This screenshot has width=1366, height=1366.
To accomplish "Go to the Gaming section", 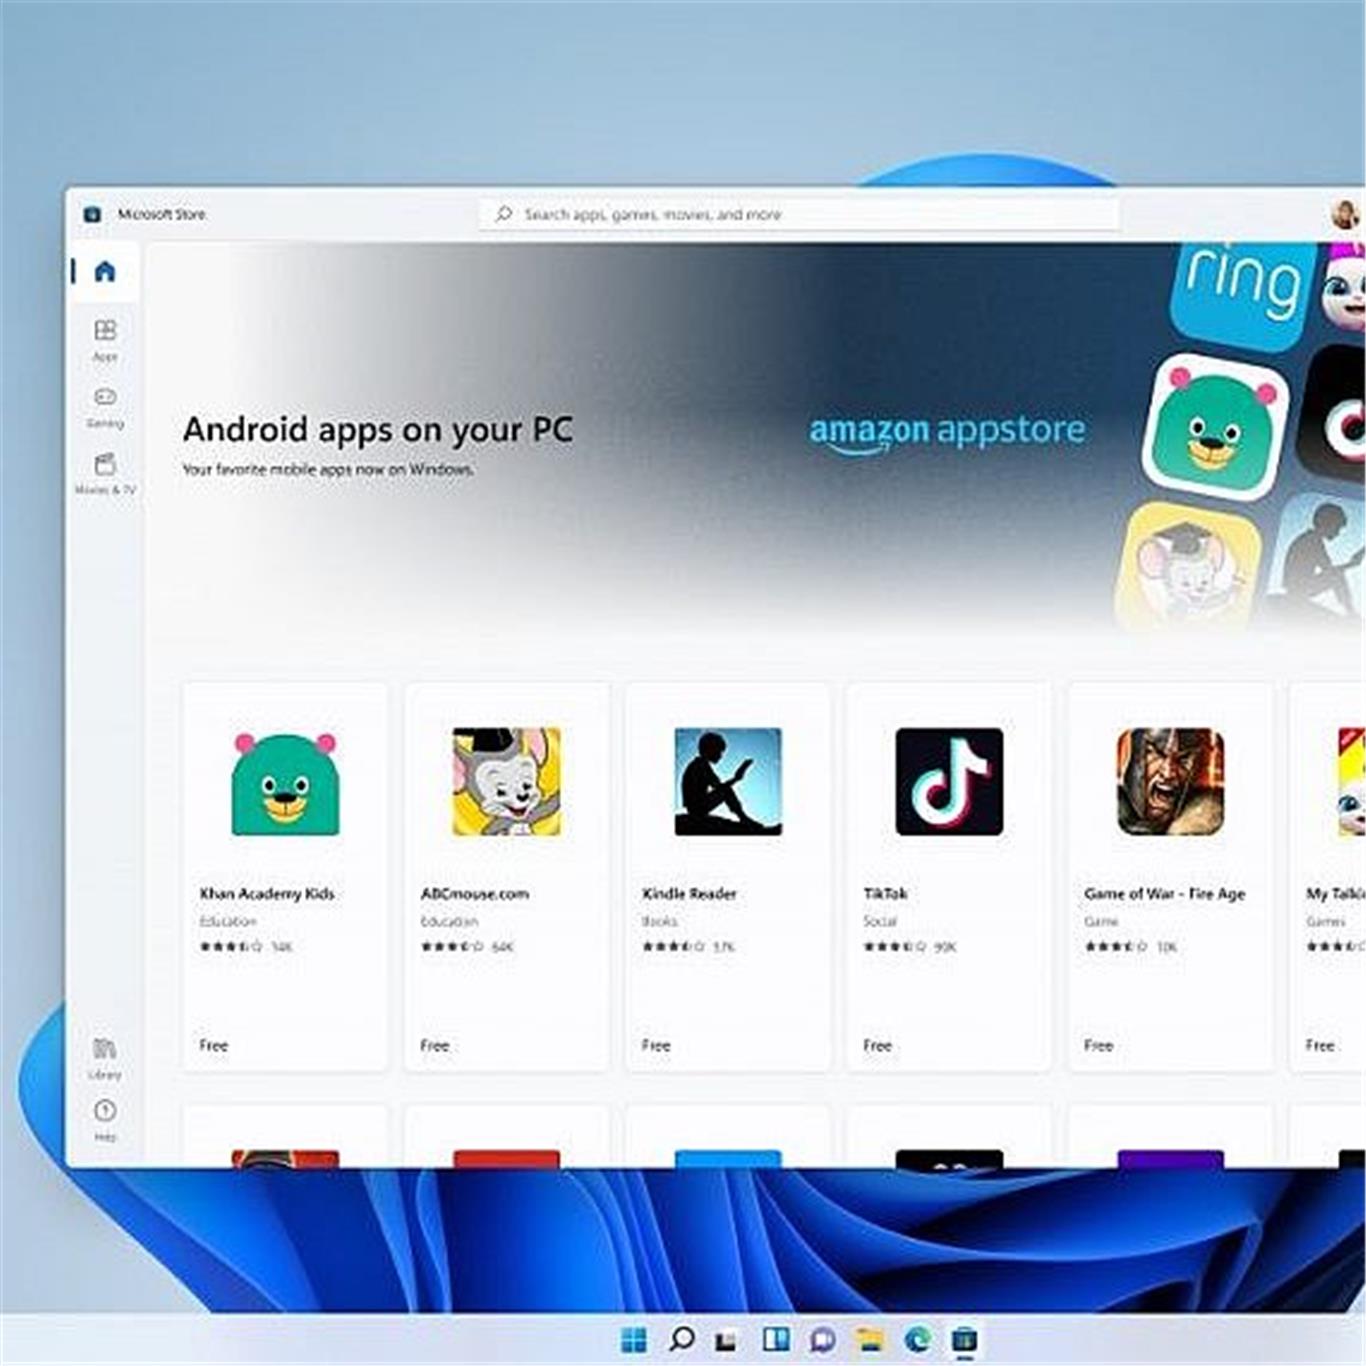I will click(x=105, y=406).
